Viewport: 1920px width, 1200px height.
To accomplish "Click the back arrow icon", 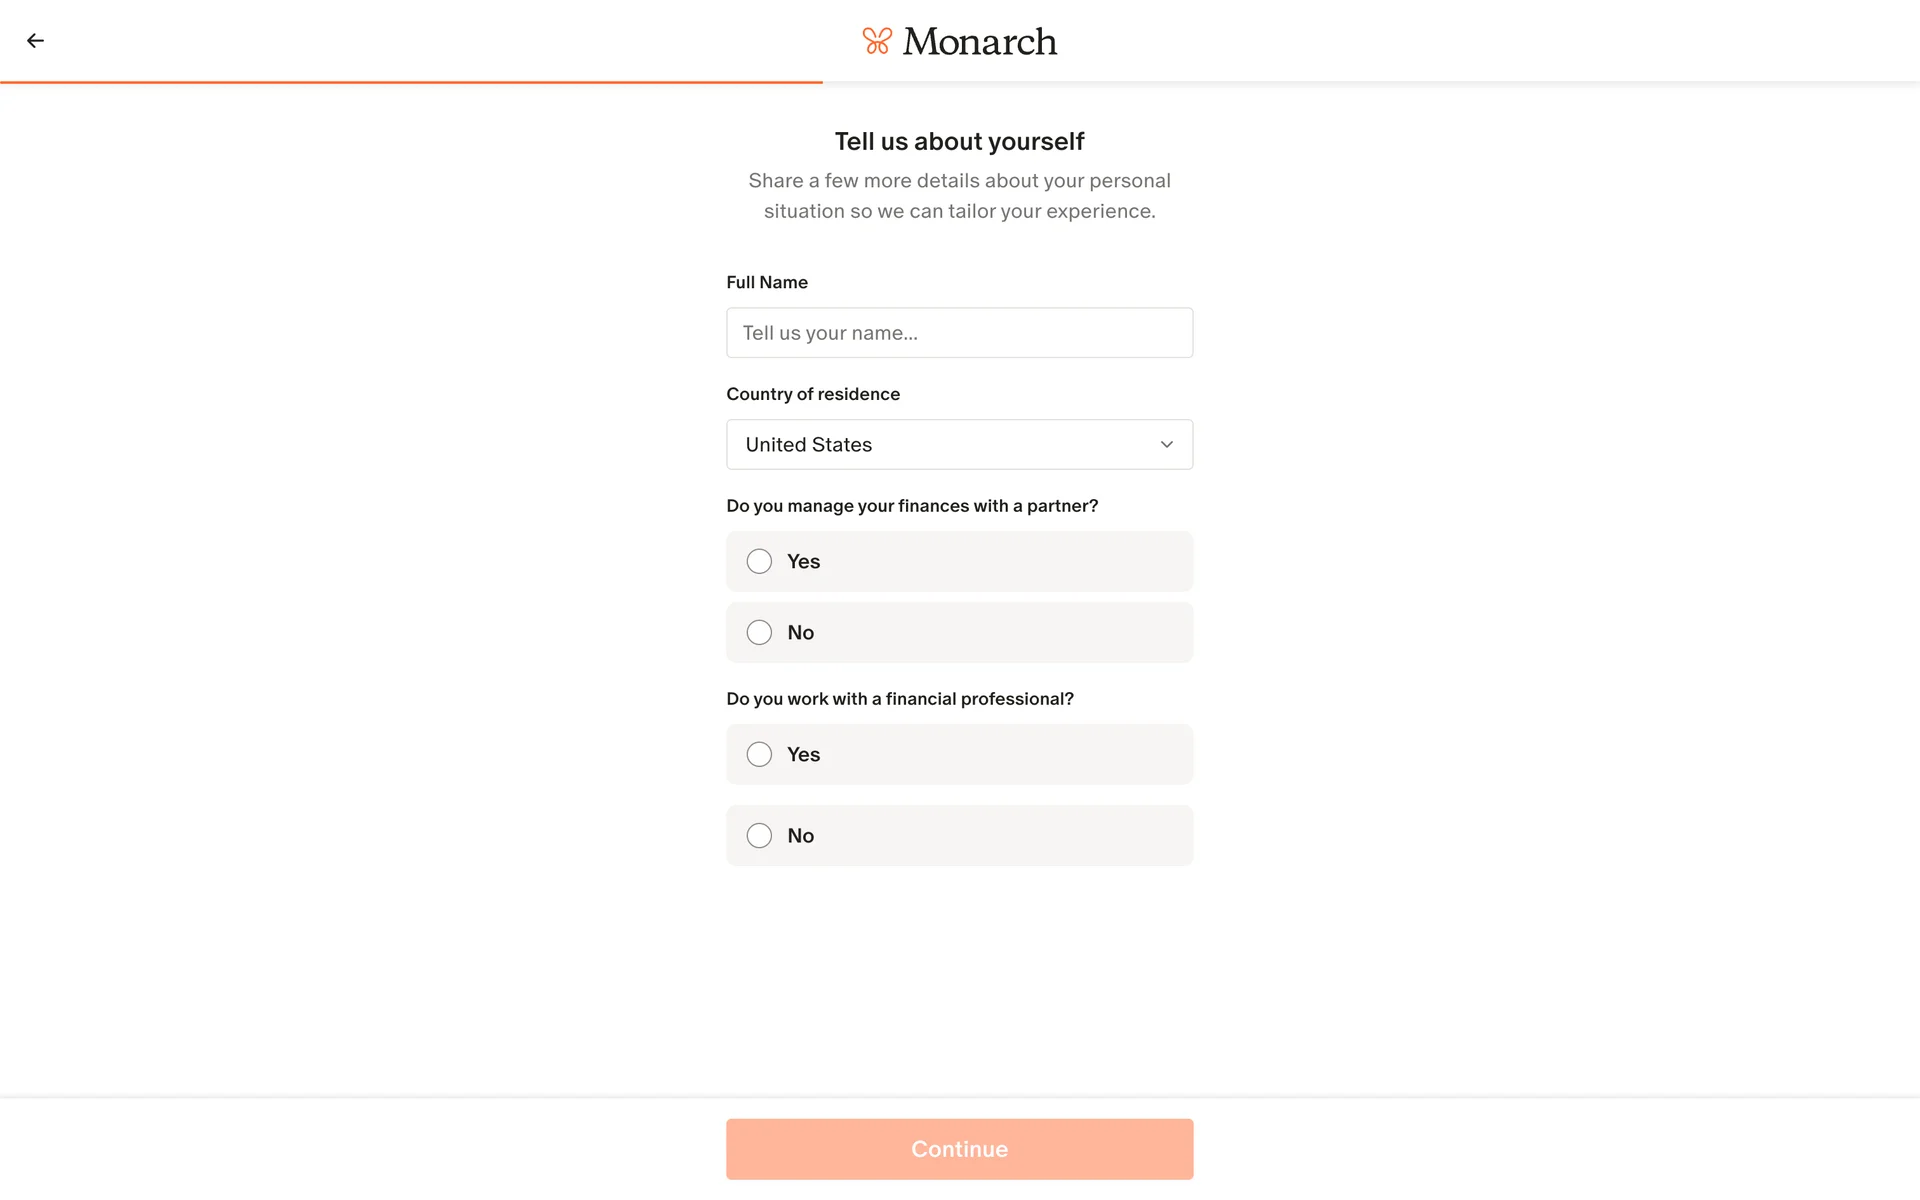I will (x=35, y=41).
